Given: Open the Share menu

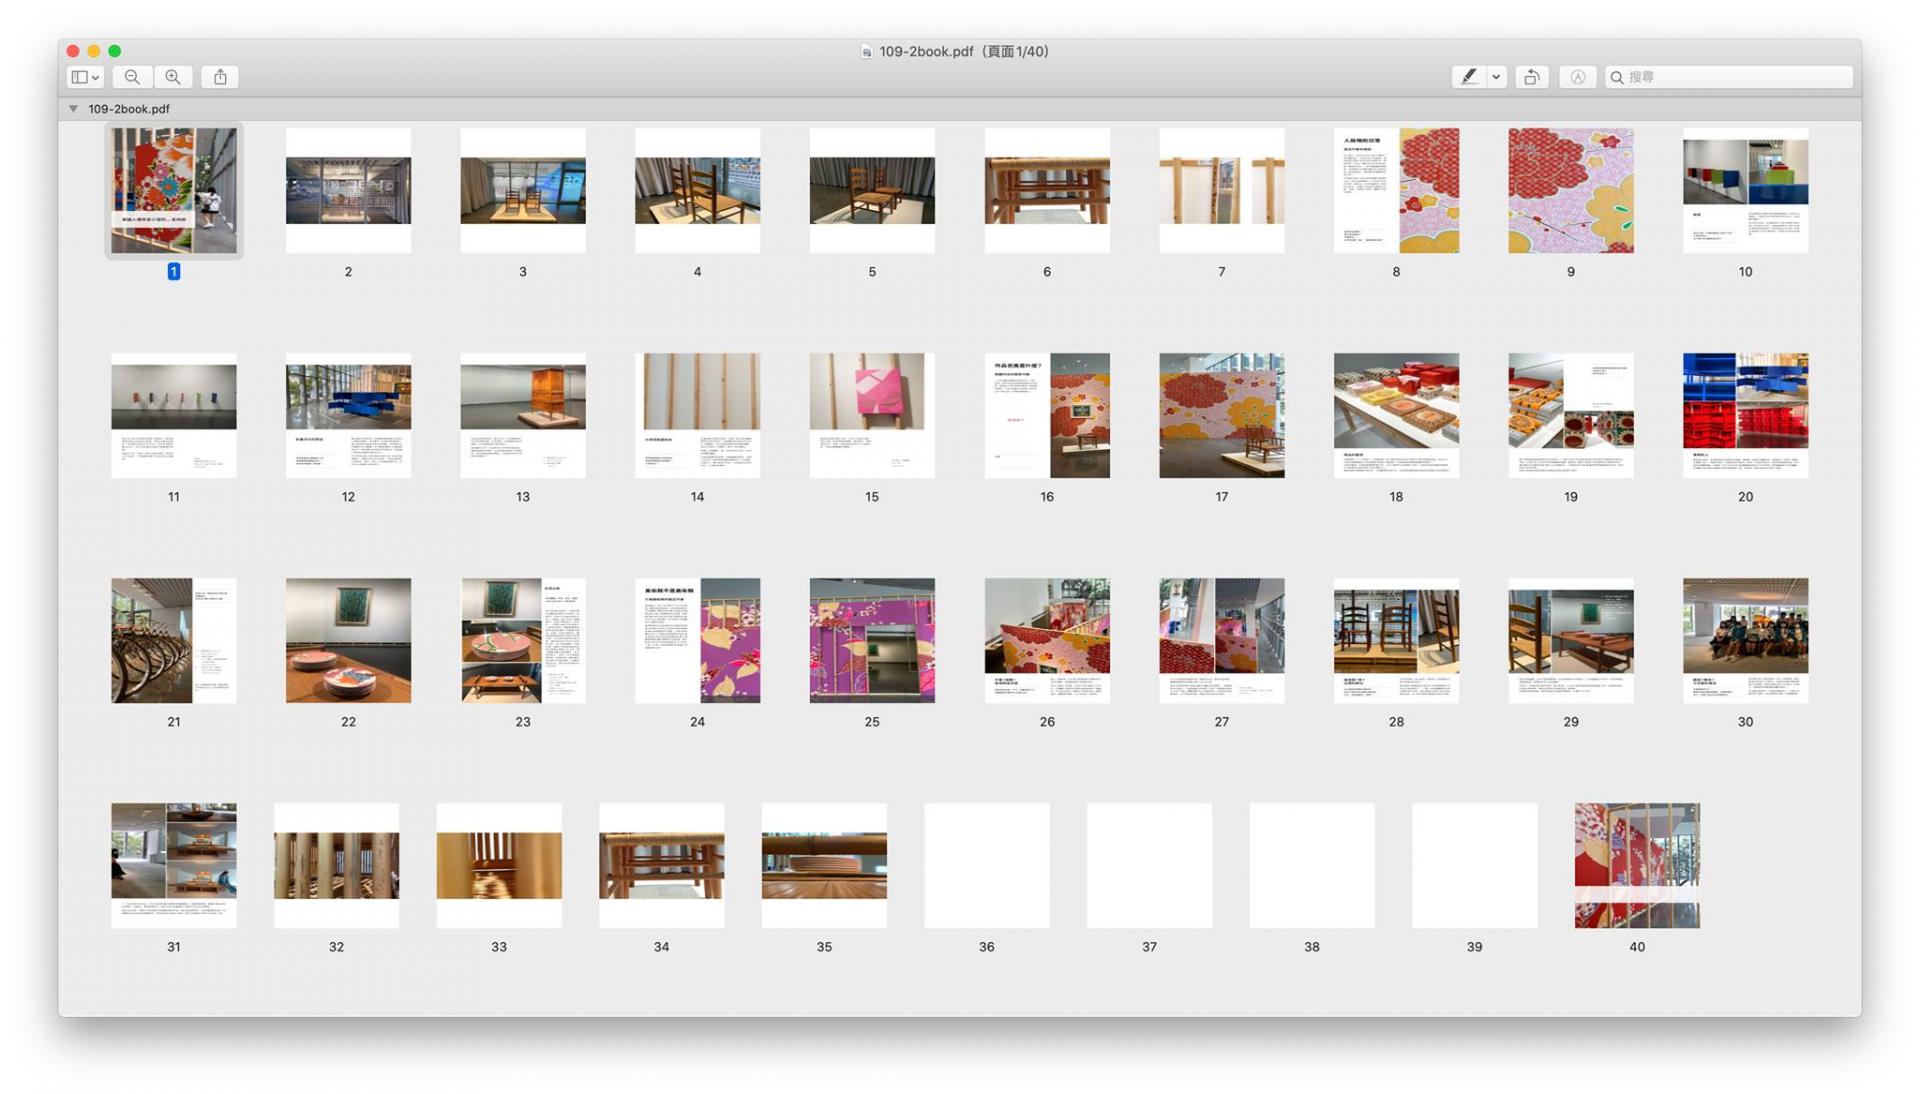Looking at the screenshot, I should [x=220, y=77].
